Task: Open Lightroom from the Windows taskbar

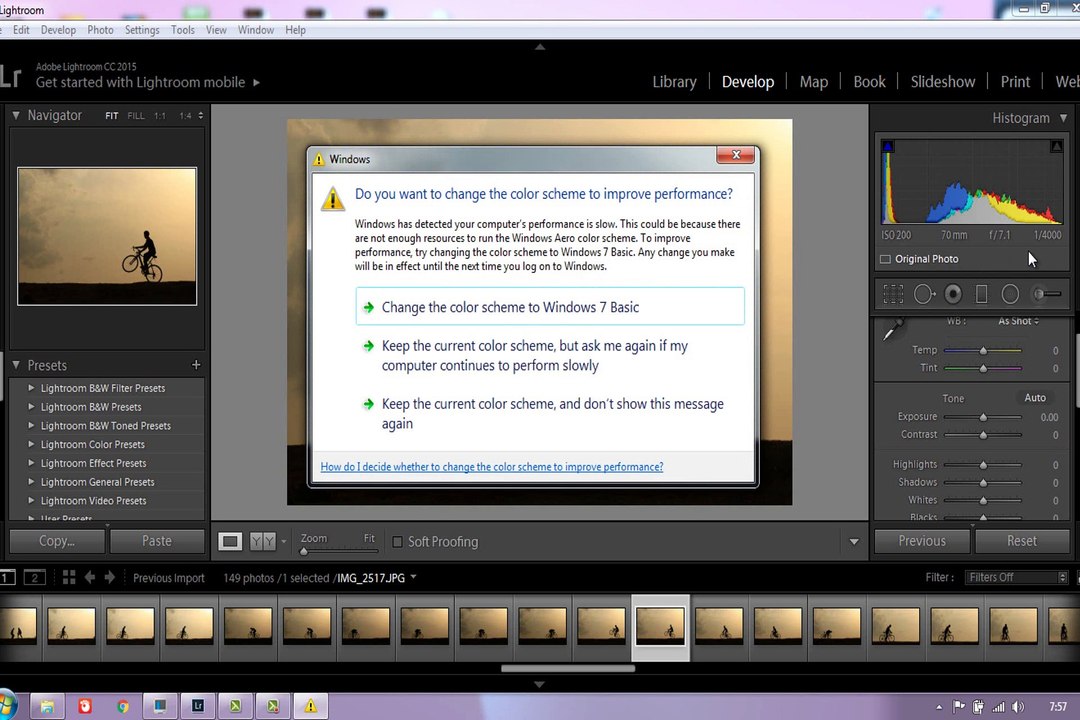Action: tap(198, 706)
